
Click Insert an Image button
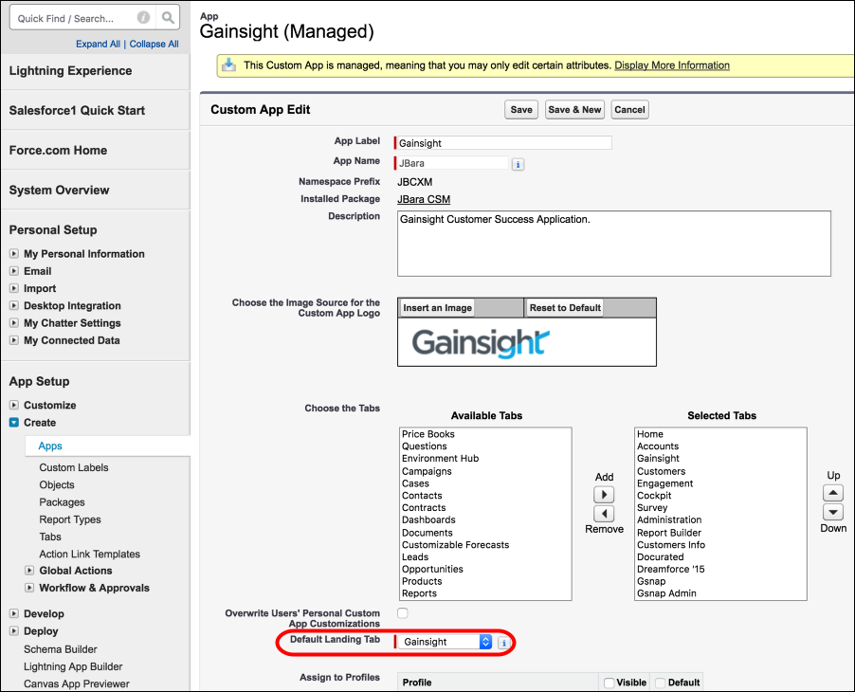437,308
